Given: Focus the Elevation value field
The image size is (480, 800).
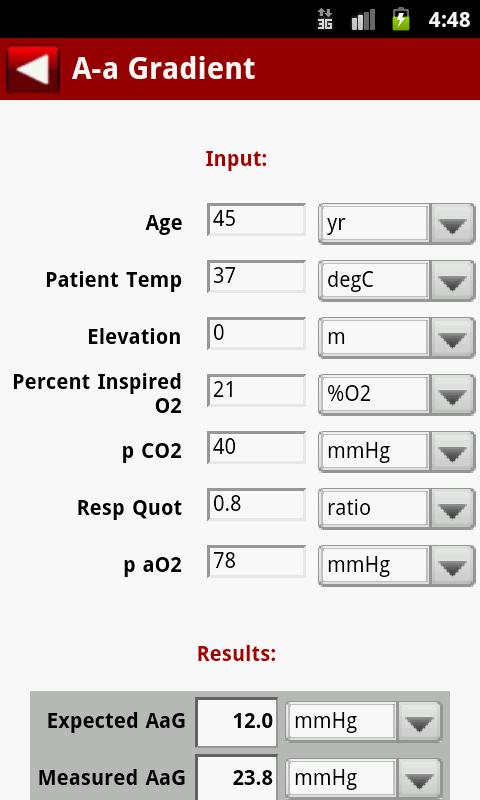Looking at the screenshot, I should click(256, 334).
